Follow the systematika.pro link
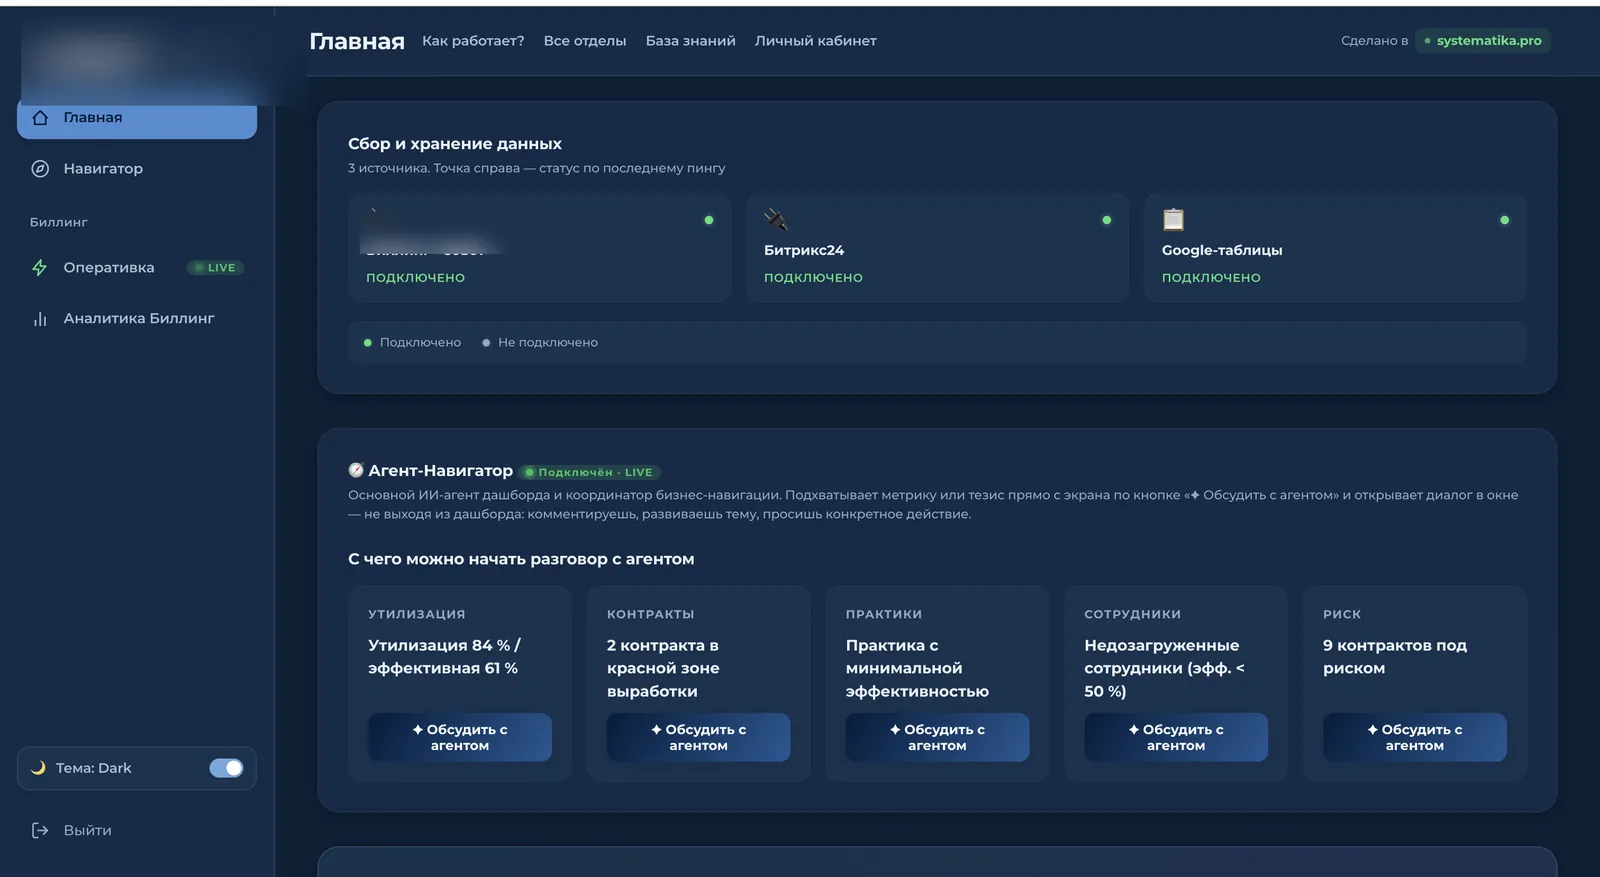Image resolution: width=1600 pixels, height=877 pixels. pos(1483,41)
